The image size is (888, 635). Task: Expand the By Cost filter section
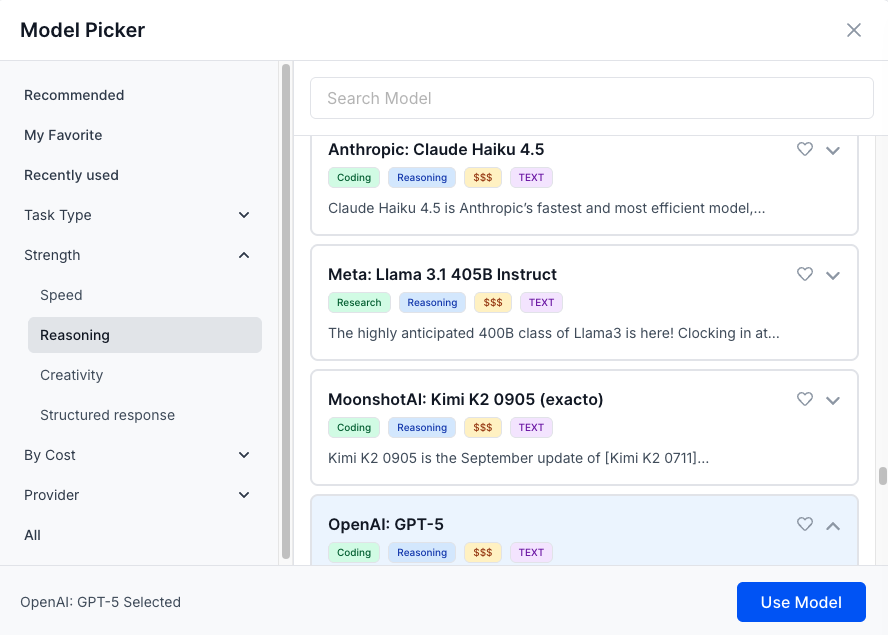click(137, 455)
